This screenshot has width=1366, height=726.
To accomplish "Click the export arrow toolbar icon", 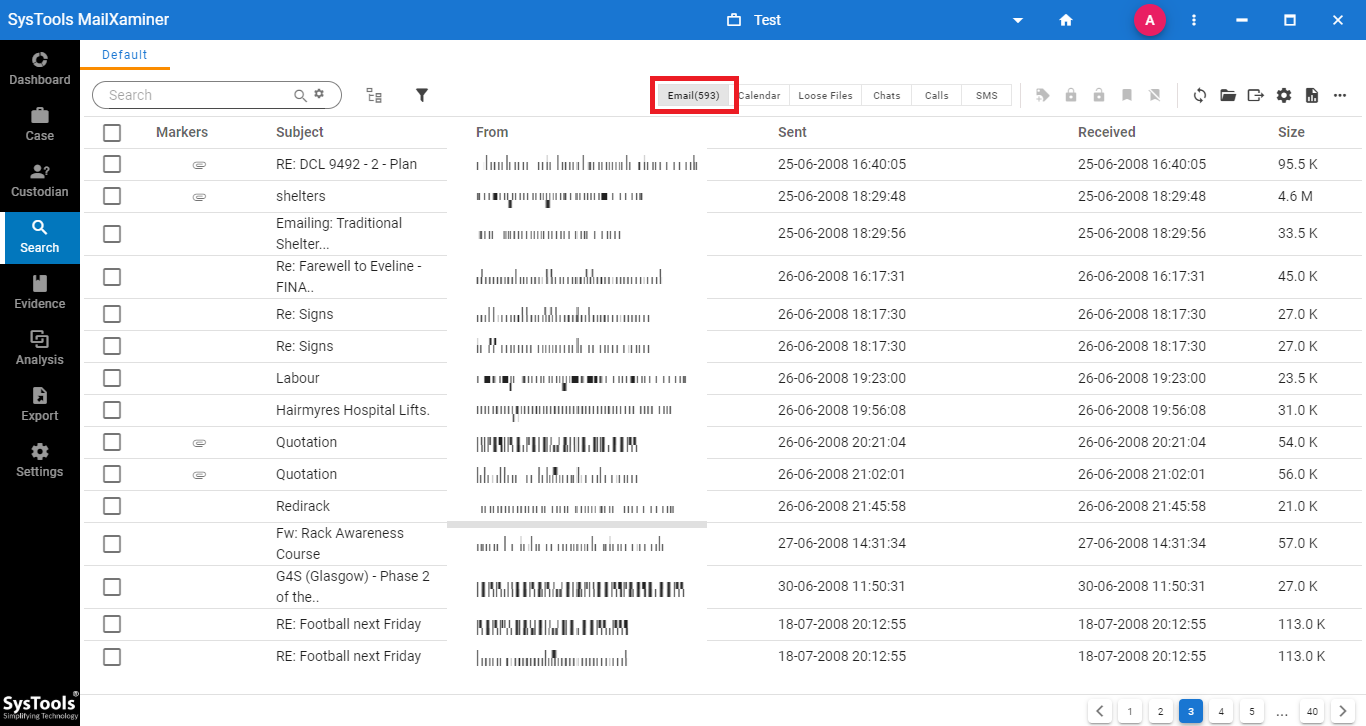I will [x=1256, y=95].
